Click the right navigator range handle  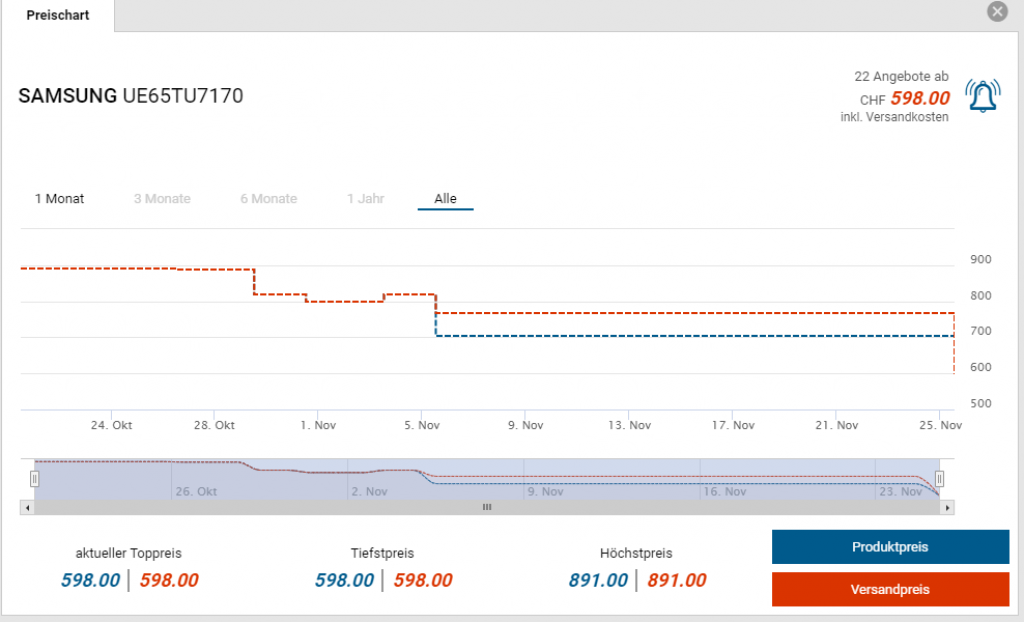939,479
